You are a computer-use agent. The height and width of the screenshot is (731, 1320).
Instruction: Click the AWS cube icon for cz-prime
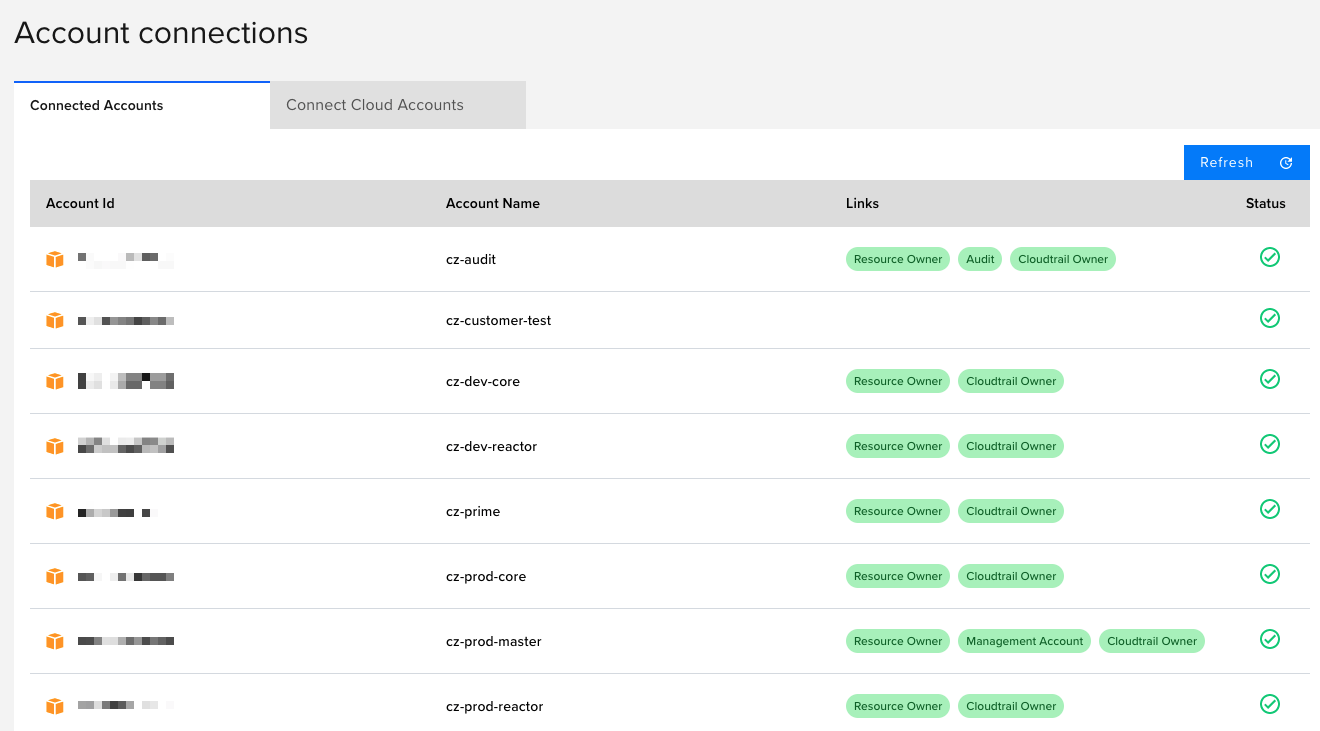(x=55, y=512)
